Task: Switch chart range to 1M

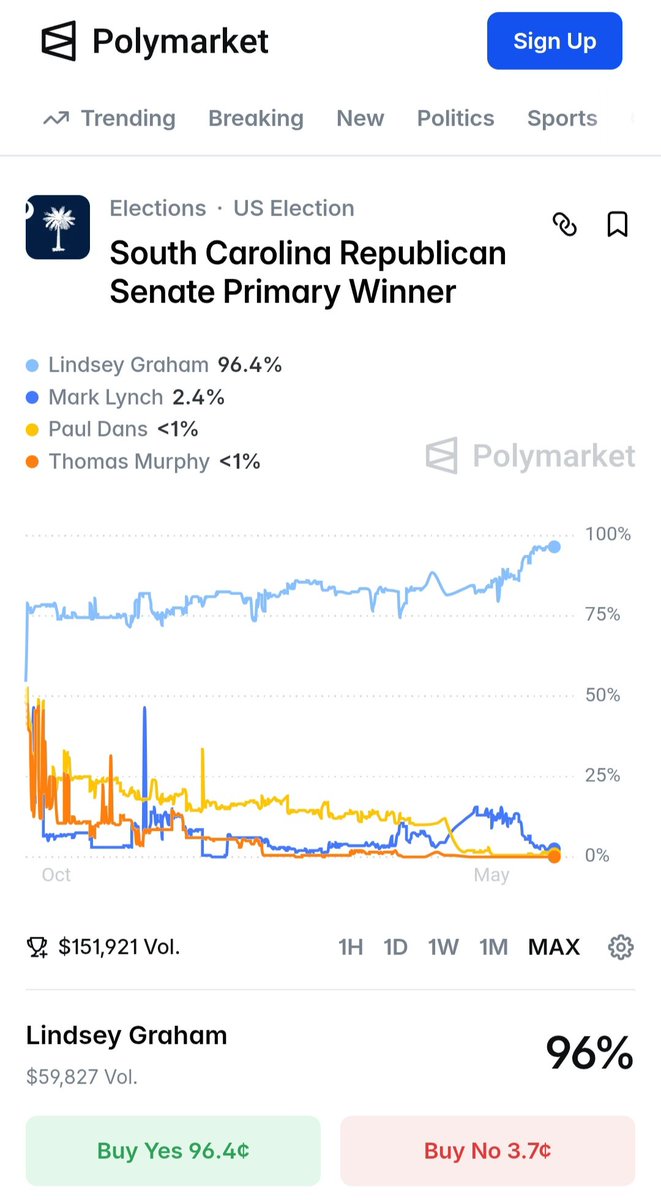Action: (x=494, y=947)
